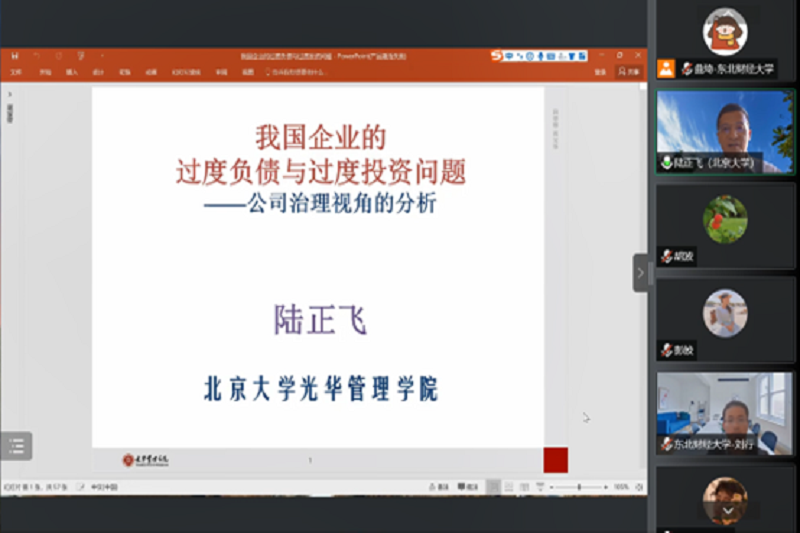Click the slide number 1 in the slide footer
The image size is (800, 533).
tap(310, 460)
